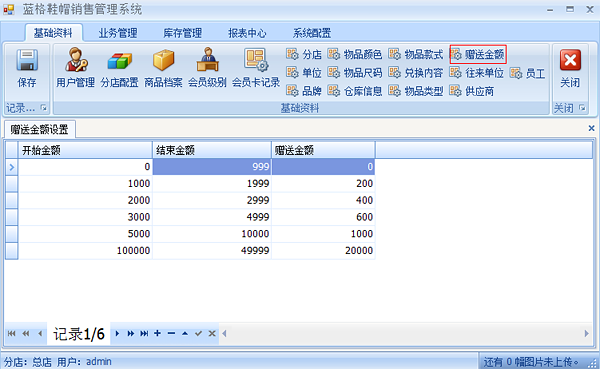Delete current record with minus

(171, 333)
